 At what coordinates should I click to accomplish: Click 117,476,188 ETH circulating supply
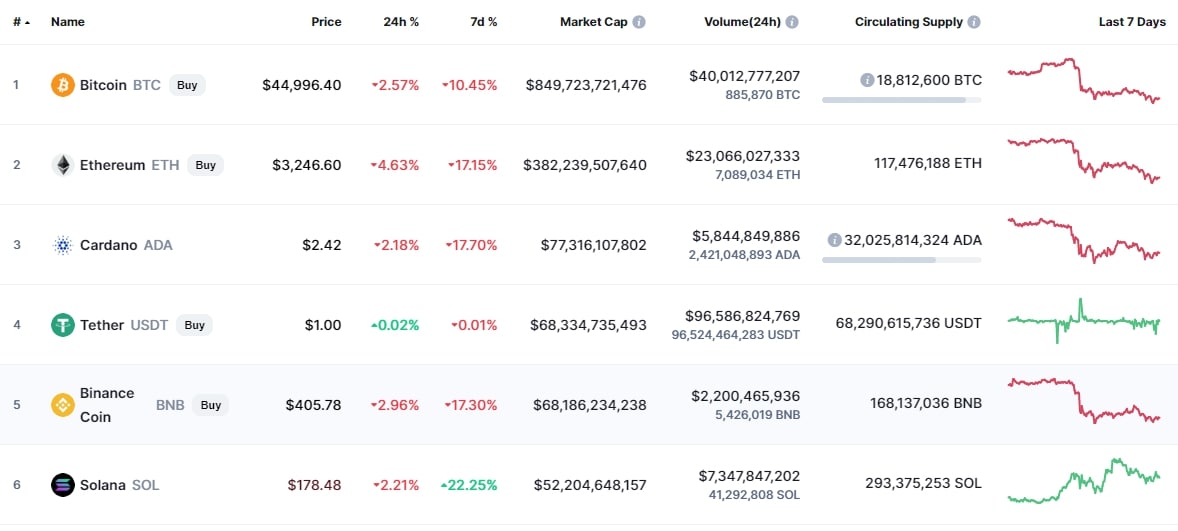point(928,163)
